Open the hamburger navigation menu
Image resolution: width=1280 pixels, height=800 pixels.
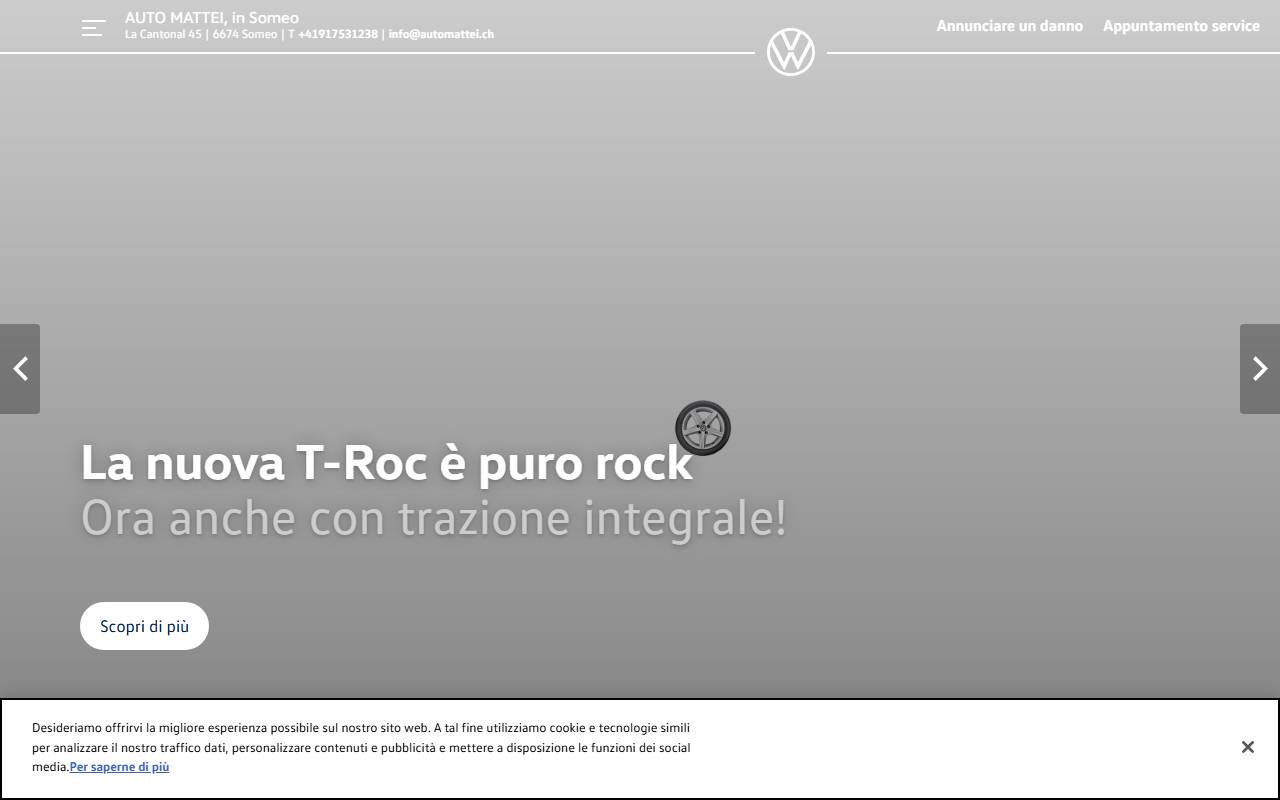(x=93, y=28)
